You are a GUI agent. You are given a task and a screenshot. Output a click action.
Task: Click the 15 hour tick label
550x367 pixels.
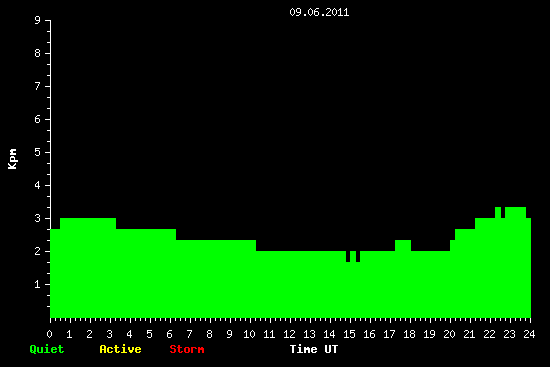coord(349,334)
